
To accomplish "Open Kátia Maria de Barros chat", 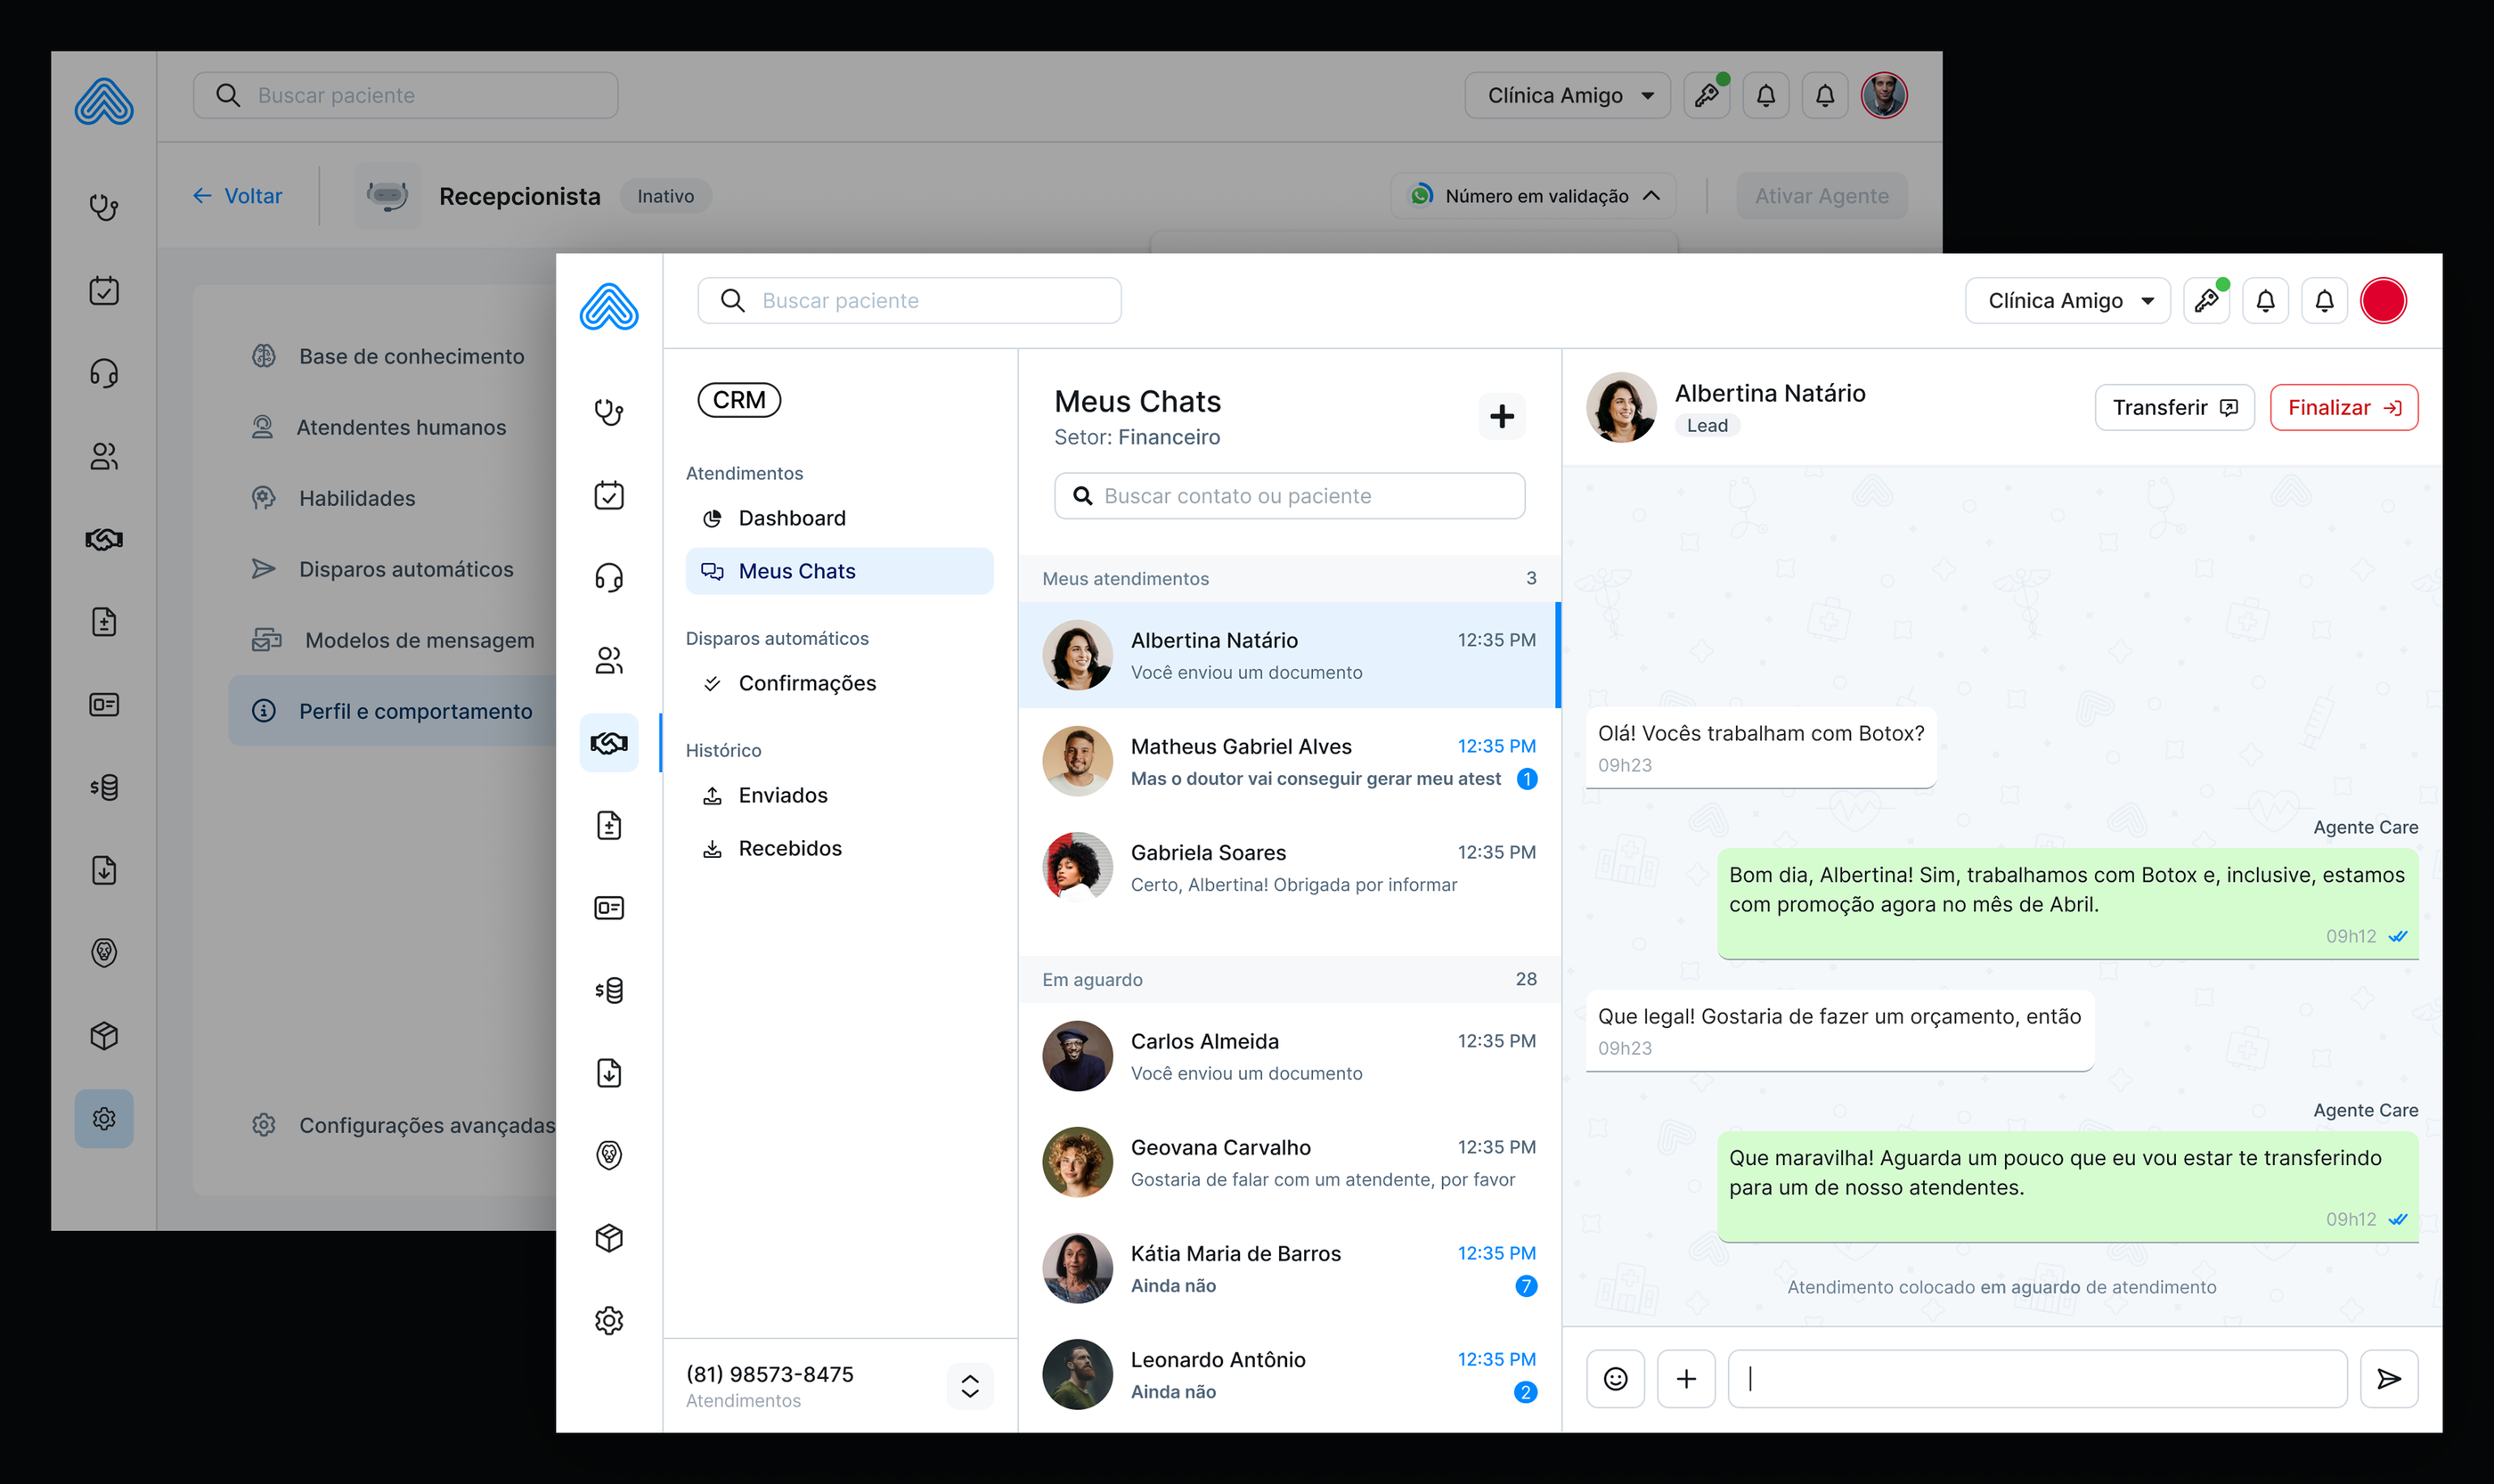I will [x=1289, y=1269].
